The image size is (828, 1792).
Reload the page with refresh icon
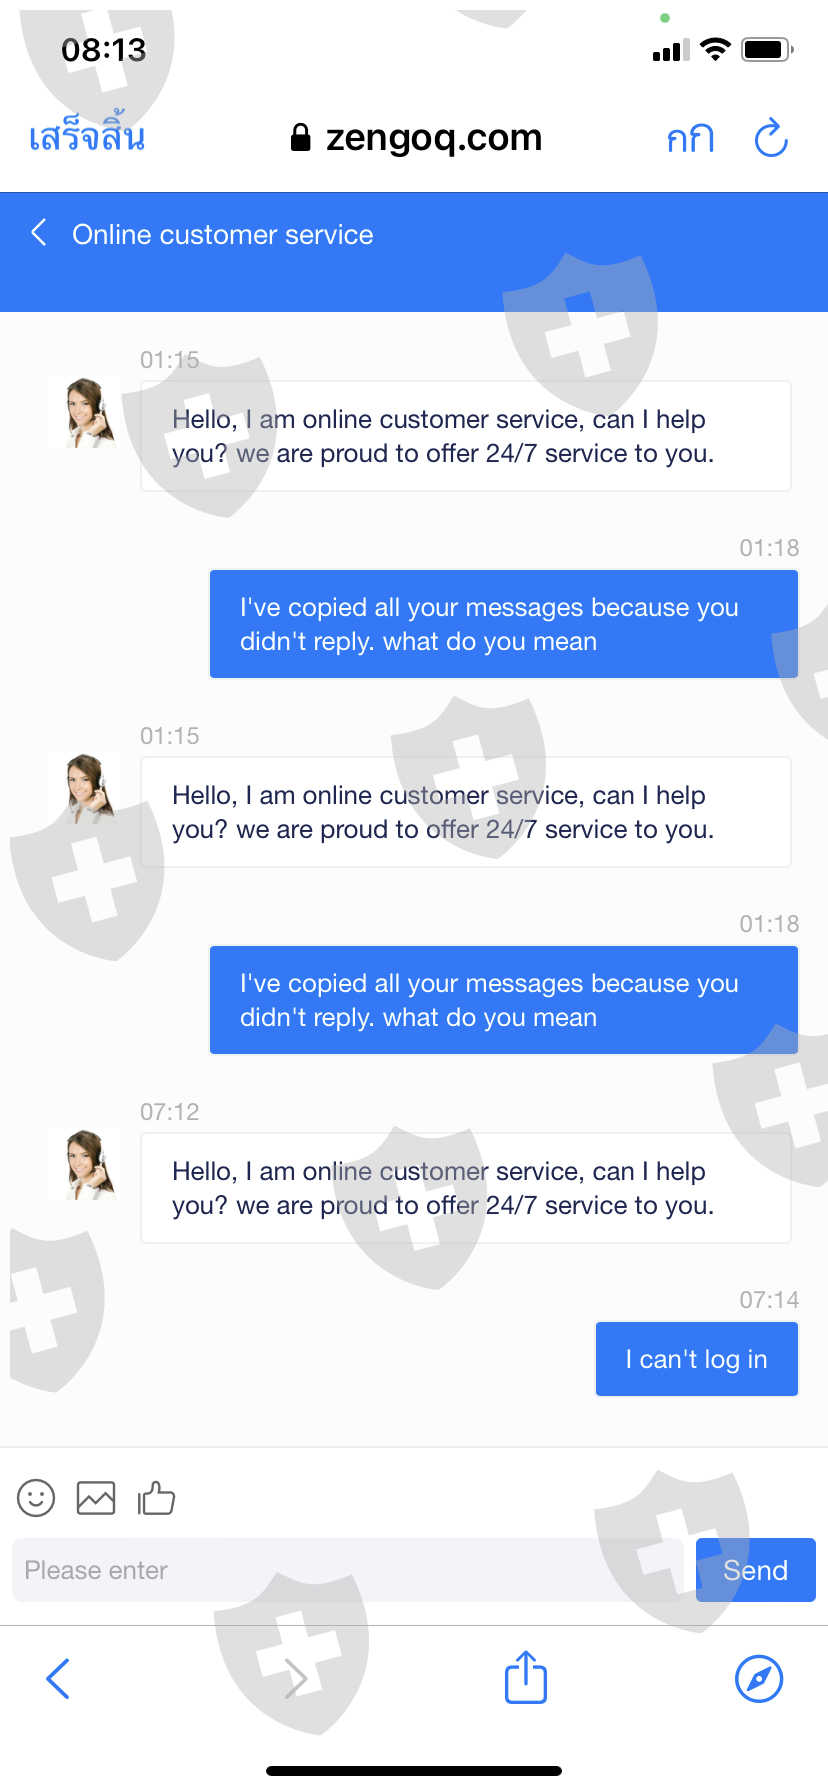[x=771, y=138]
